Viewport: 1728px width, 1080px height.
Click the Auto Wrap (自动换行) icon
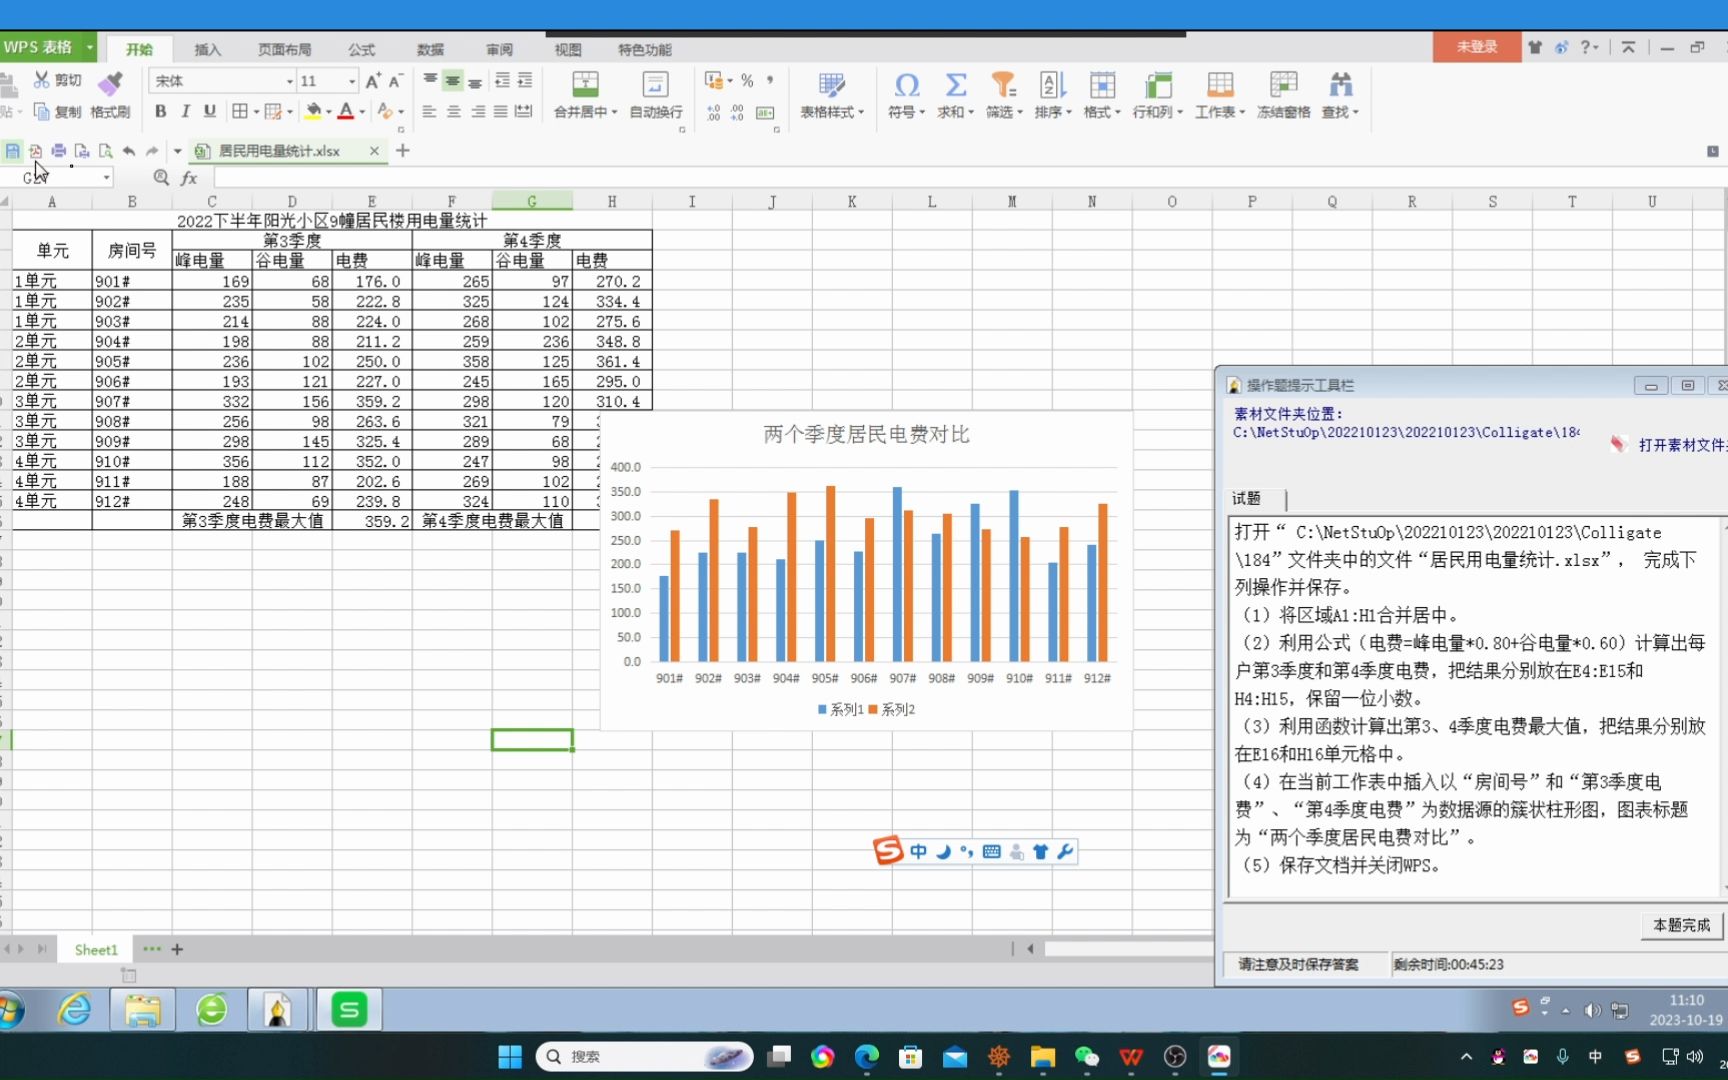pos(655,84)
